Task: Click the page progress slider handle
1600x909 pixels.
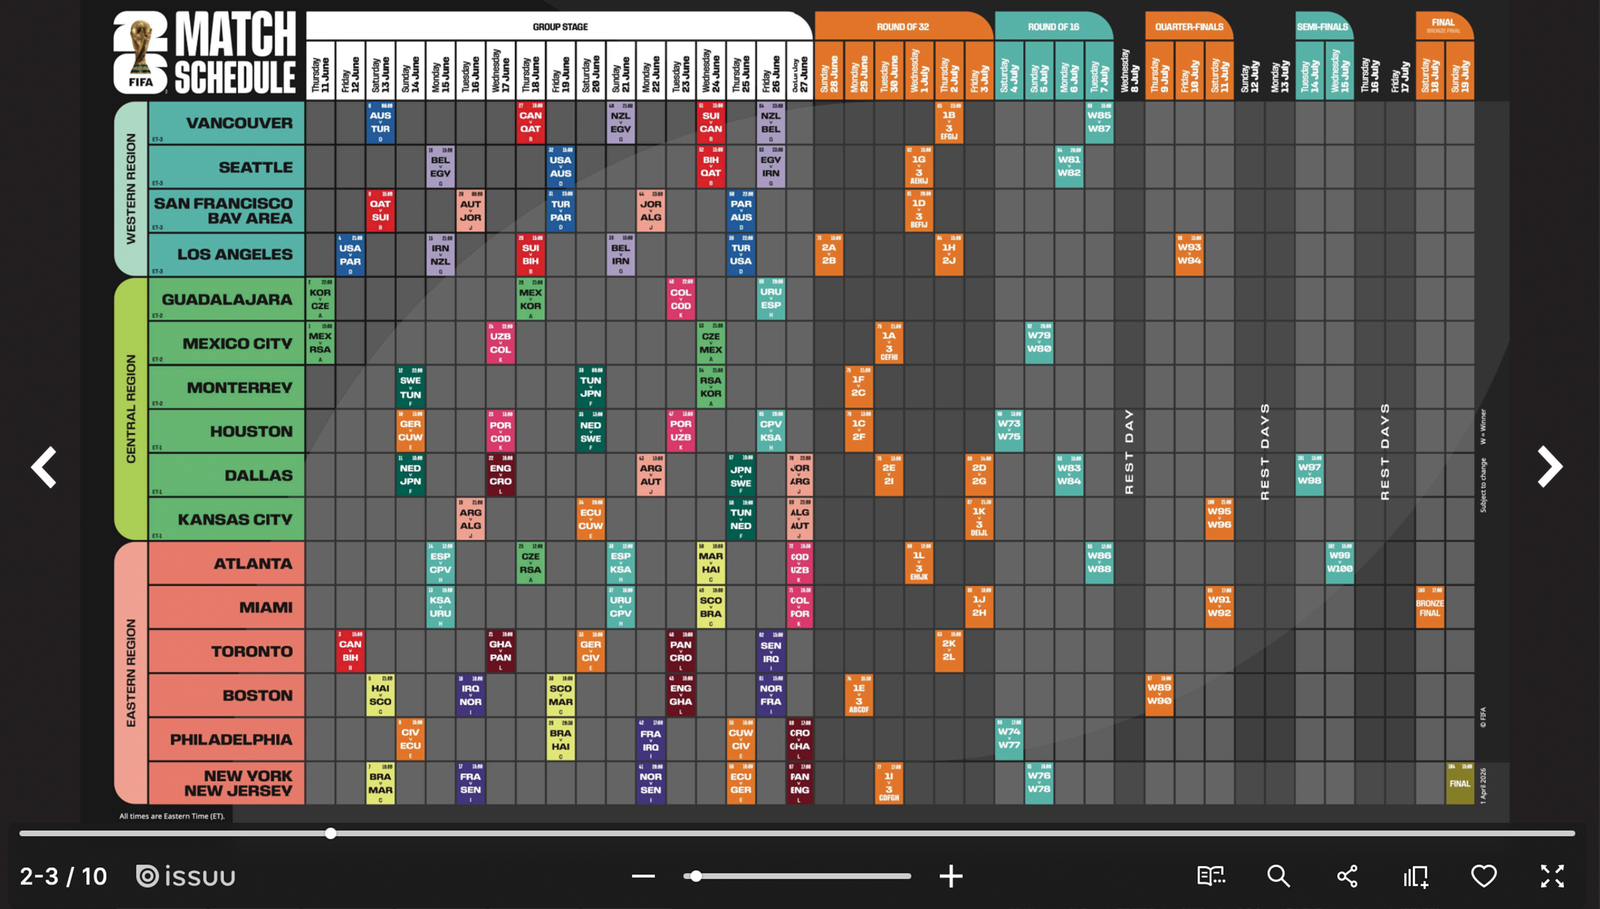Action: tap(330, 833)
